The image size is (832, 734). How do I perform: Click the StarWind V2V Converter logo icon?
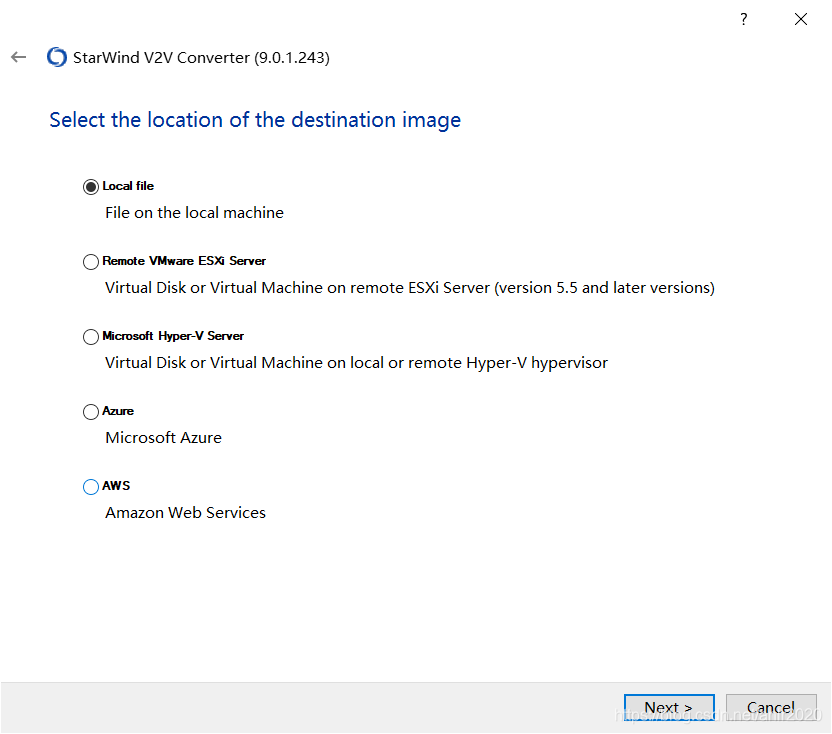[x=57, y=57]
